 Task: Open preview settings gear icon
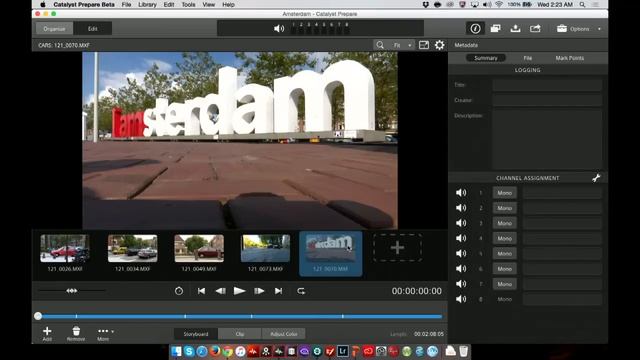coord(440,45)
